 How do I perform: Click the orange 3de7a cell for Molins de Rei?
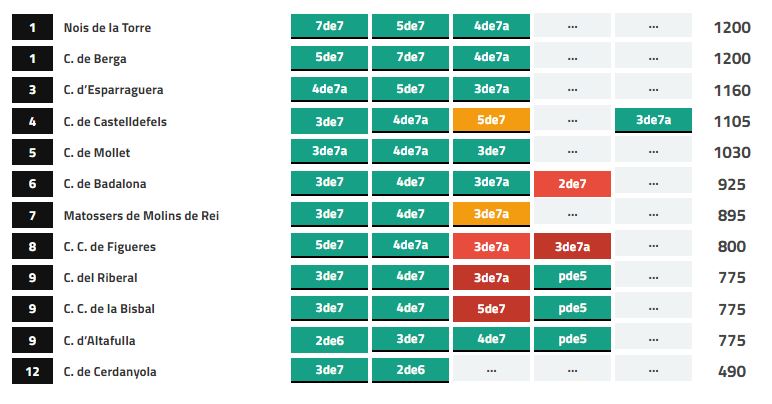(491, 215)
